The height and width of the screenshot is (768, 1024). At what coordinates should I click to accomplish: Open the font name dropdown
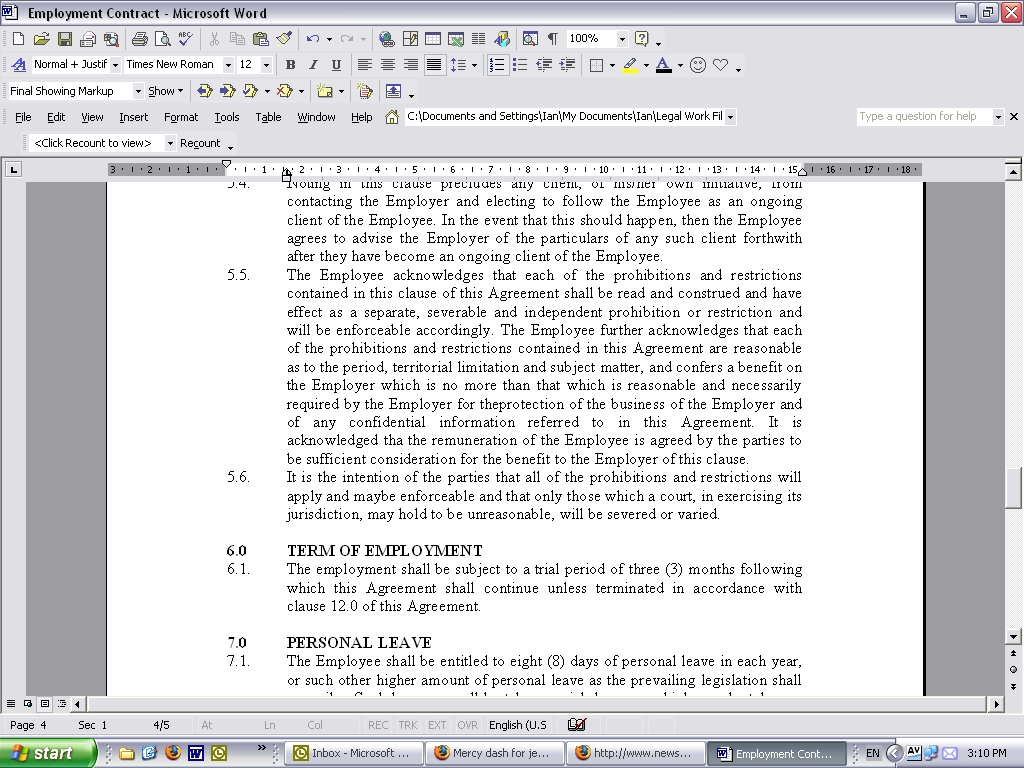(227, 65)
